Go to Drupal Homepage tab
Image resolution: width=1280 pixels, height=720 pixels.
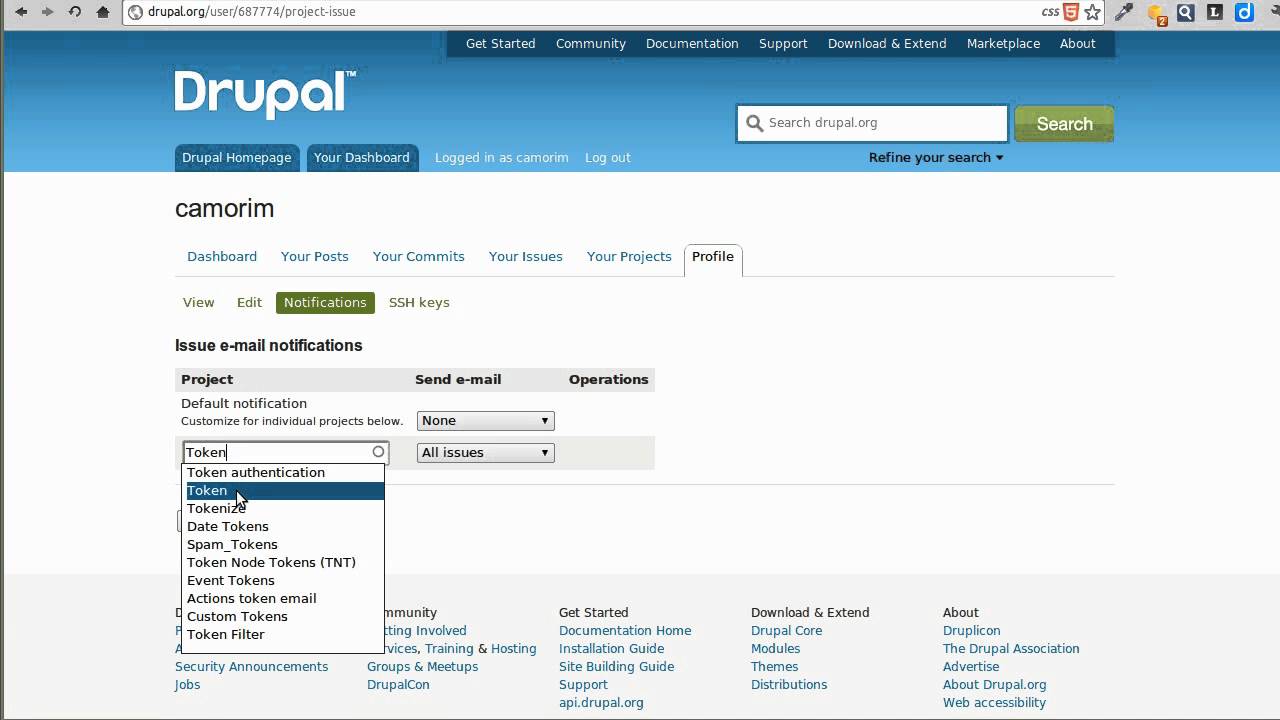(237, 158)
